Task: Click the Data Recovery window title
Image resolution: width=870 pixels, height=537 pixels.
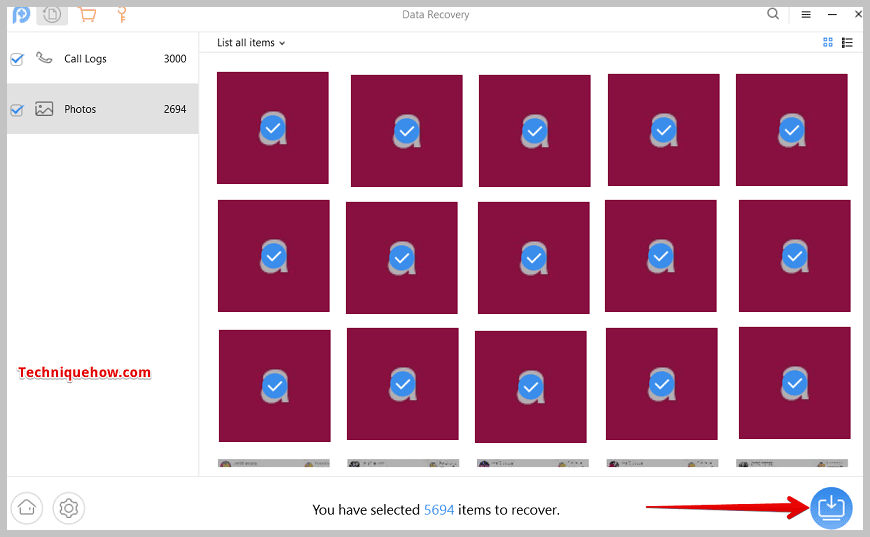Action: point(436,14)
